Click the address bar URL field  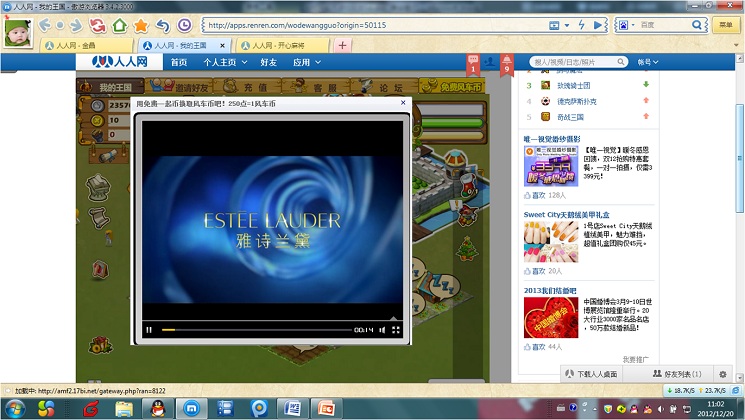tap(375, 25)
